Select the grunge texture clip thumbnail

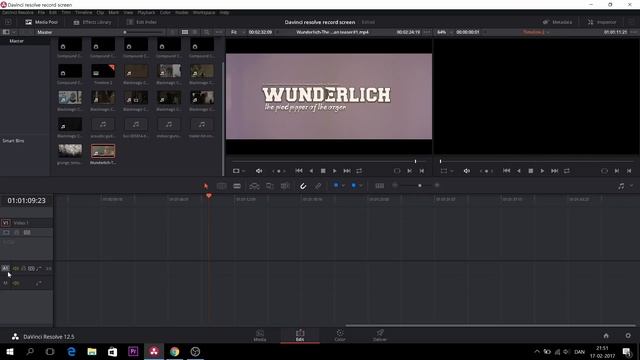pyautogui.click(x=70, y=151)
